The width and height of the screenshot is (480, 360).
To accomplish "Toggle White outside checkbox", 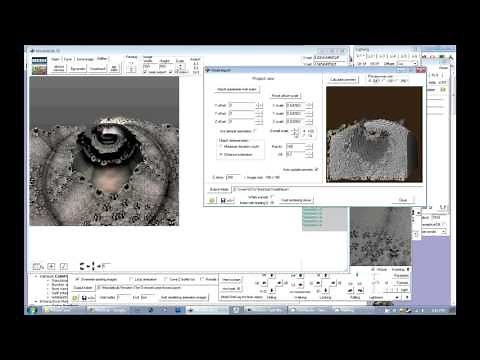I will click(x=271, y=197).
